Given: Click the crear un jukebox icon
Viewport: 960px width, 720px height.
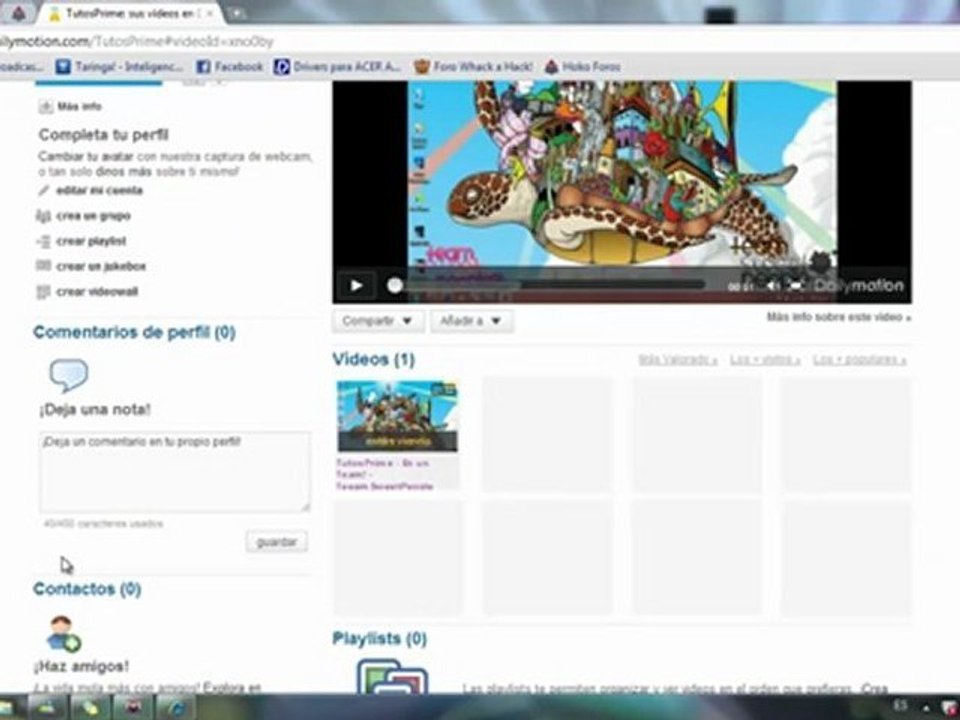Looking at the screenshot, I should [43, 266].
